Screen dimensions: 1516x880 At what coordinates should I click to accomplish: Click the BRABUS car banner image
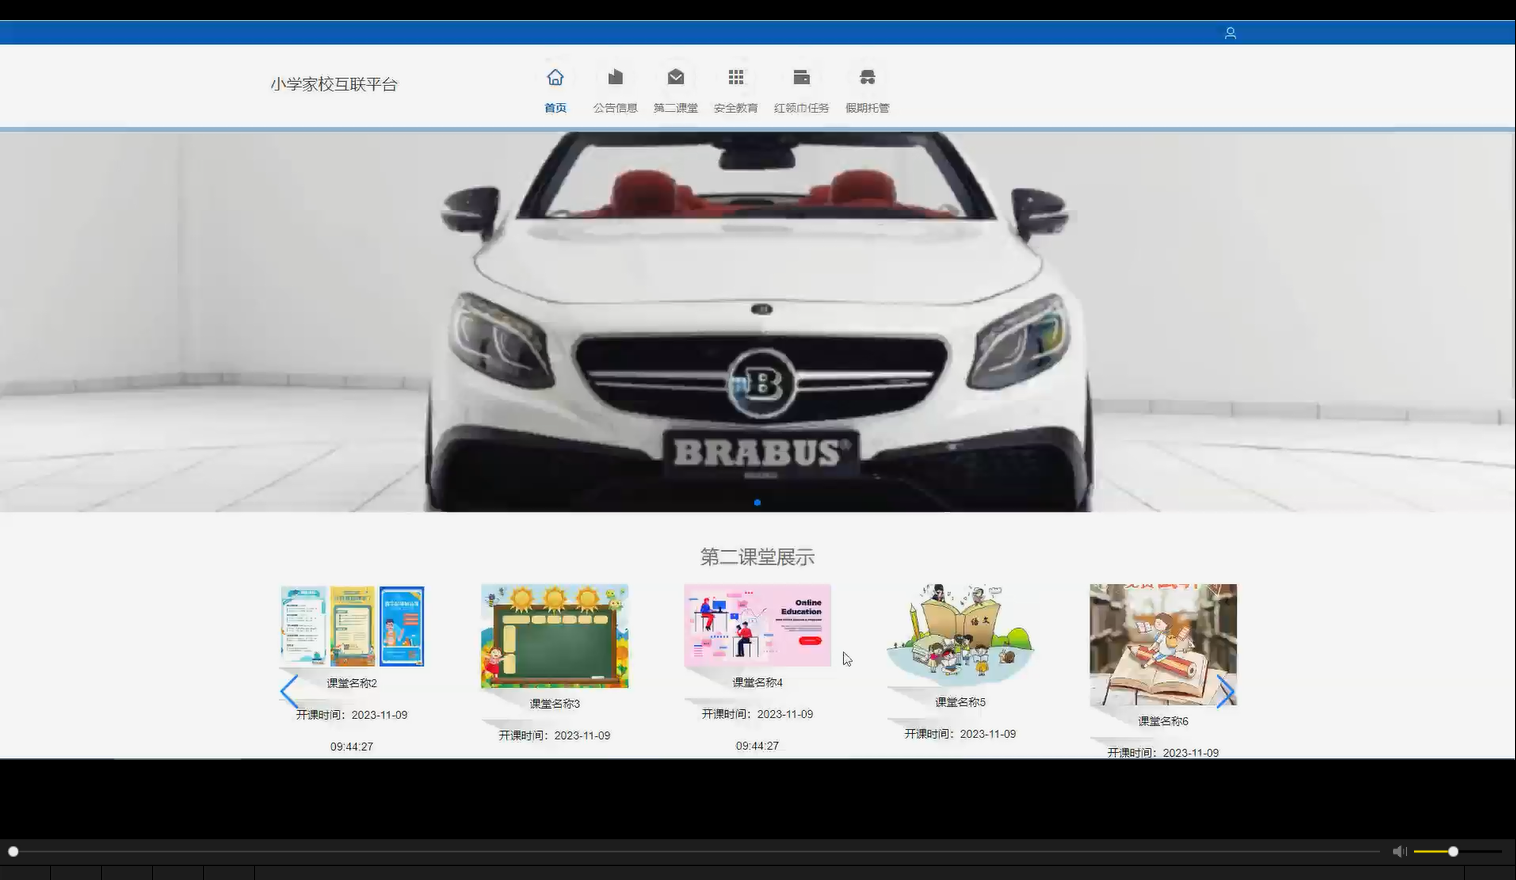758,321
